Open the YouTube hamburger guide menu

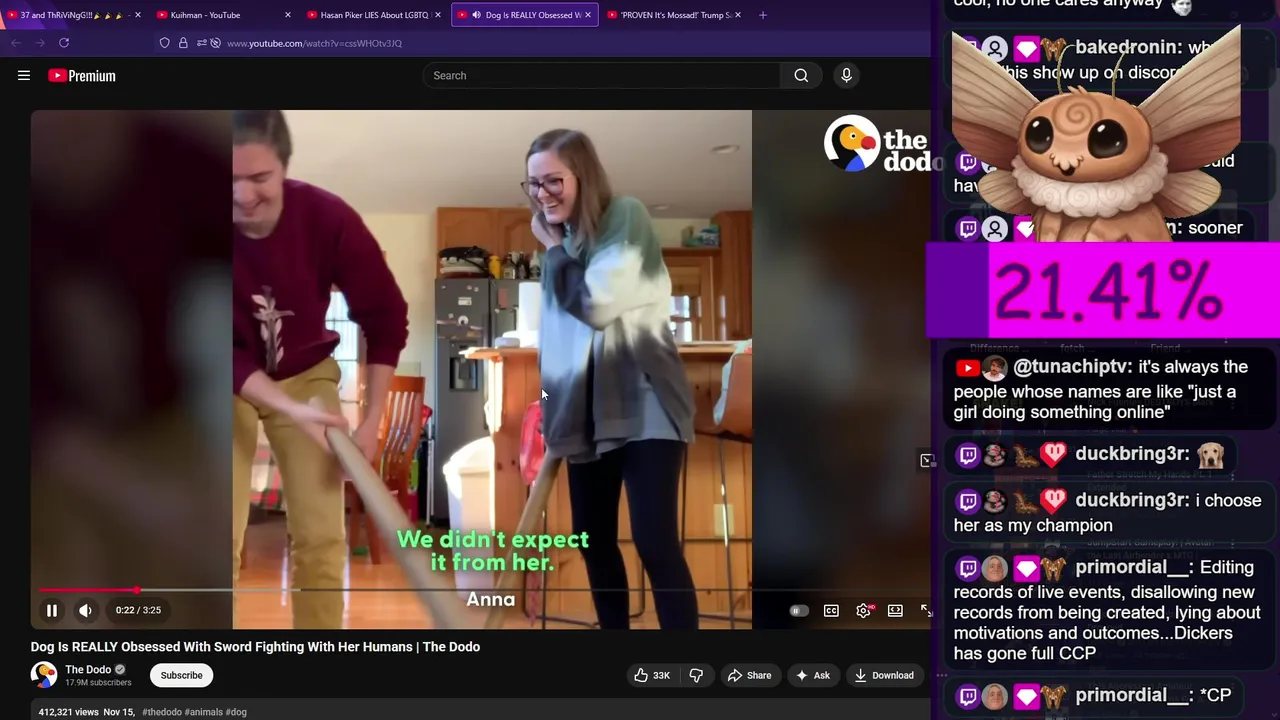(24, 76)
